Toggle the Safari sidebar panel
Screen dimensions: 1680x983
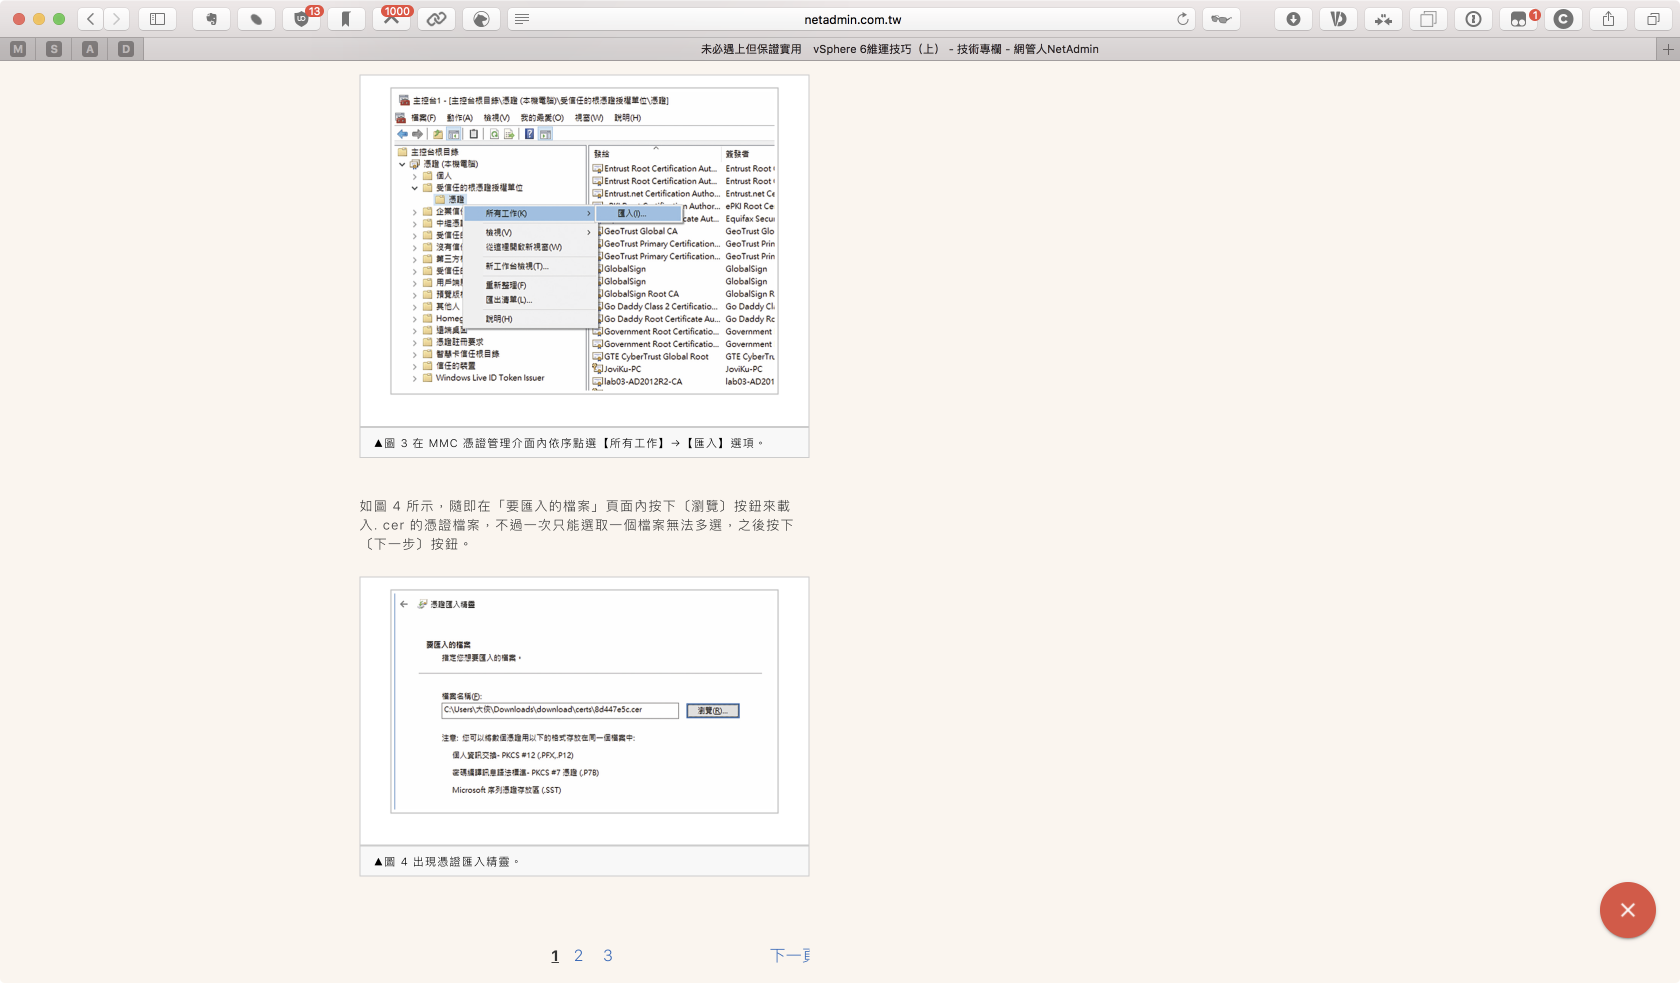point(158,19)
